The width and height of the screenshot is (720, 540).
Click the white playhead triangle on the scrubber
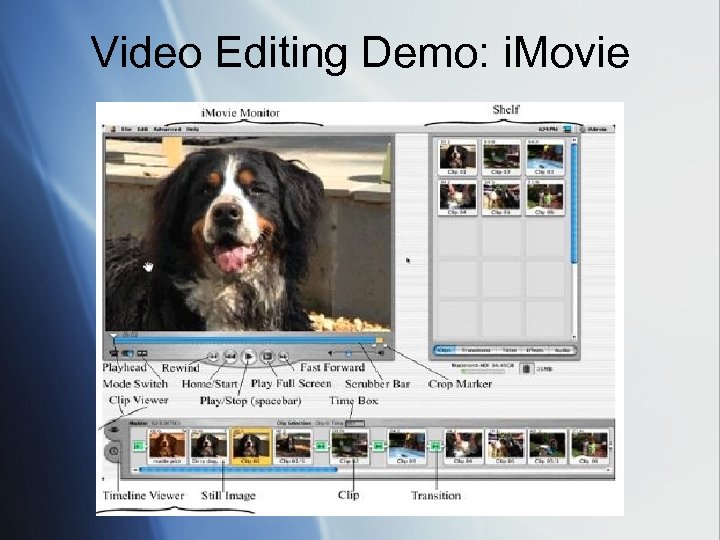coord(114,336)
